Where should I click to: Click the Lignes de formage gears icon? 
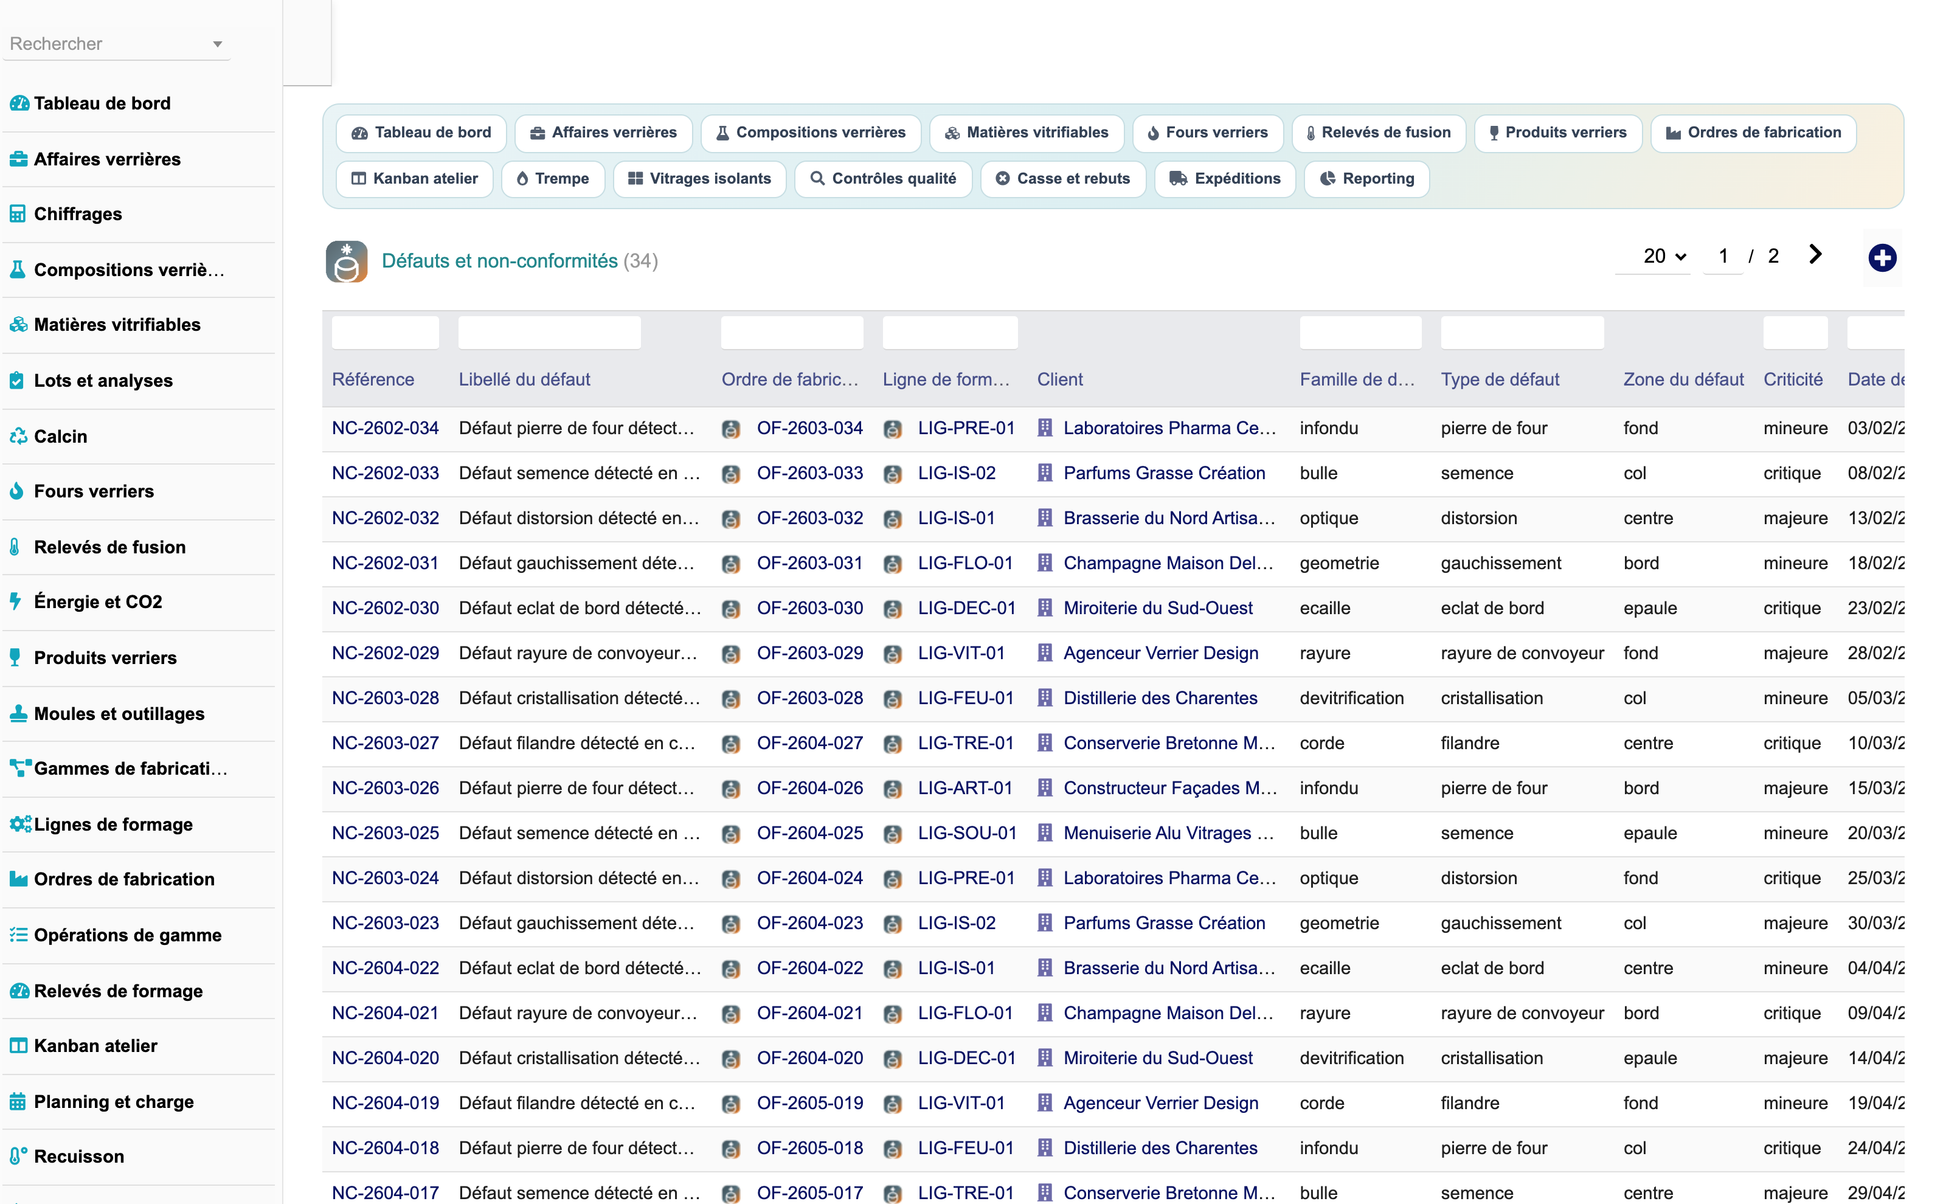click(21, 824)
